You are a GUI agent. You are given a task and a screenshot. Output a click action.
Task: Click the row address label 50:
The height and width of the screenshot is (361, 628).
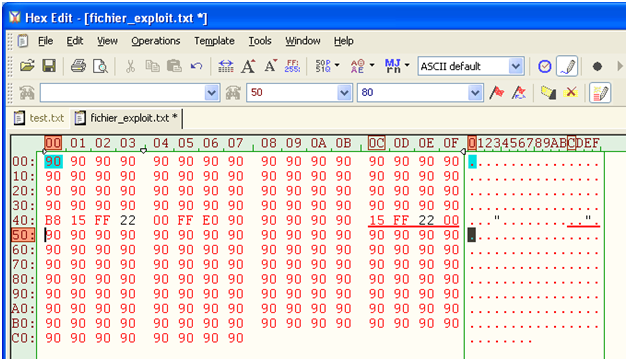point(23,235)
